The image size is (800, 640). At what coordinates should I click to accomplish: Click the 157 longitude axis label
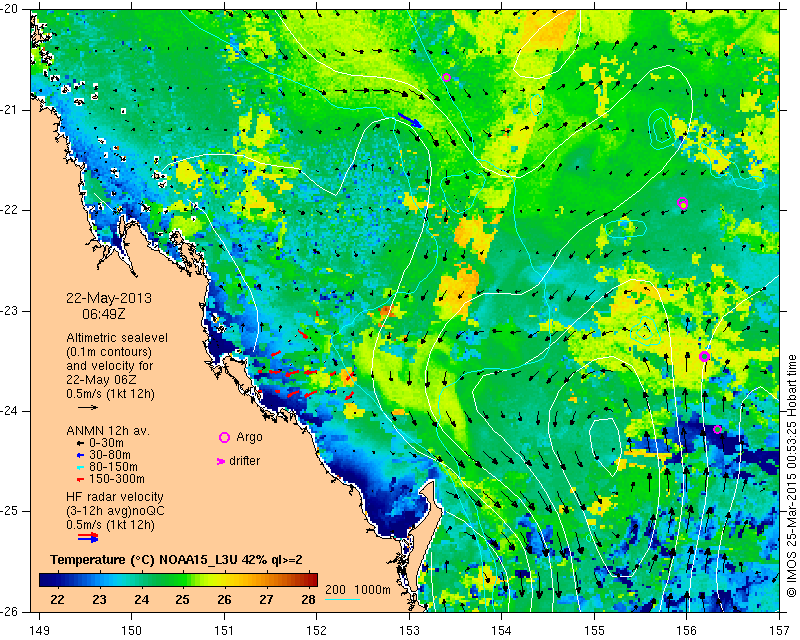780,631
